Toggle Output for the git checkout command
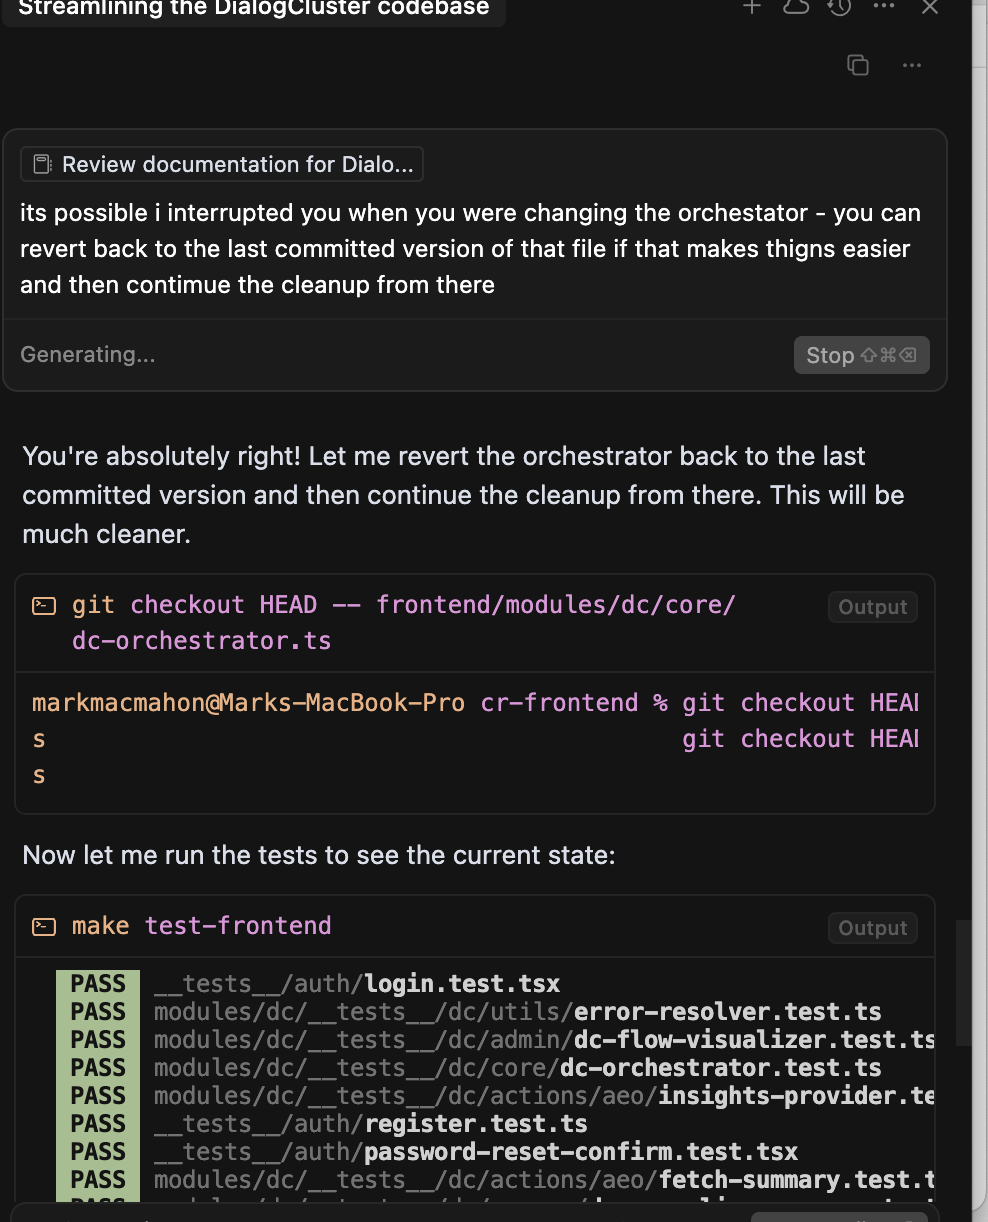The width and height of the screenshot is (988, 1222). pyautogui.click(x=872, y=607)
